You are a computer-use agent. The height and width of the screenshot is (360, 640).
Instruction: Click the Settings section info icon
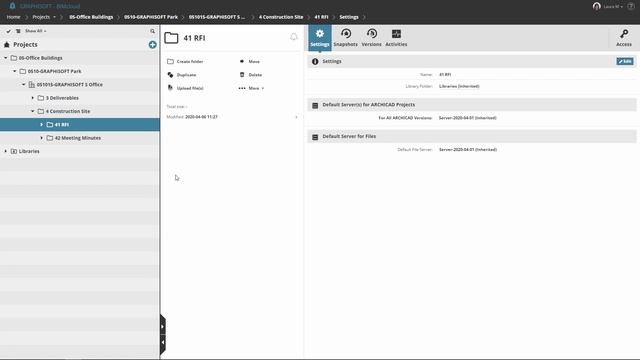click(x=315, y=61)
